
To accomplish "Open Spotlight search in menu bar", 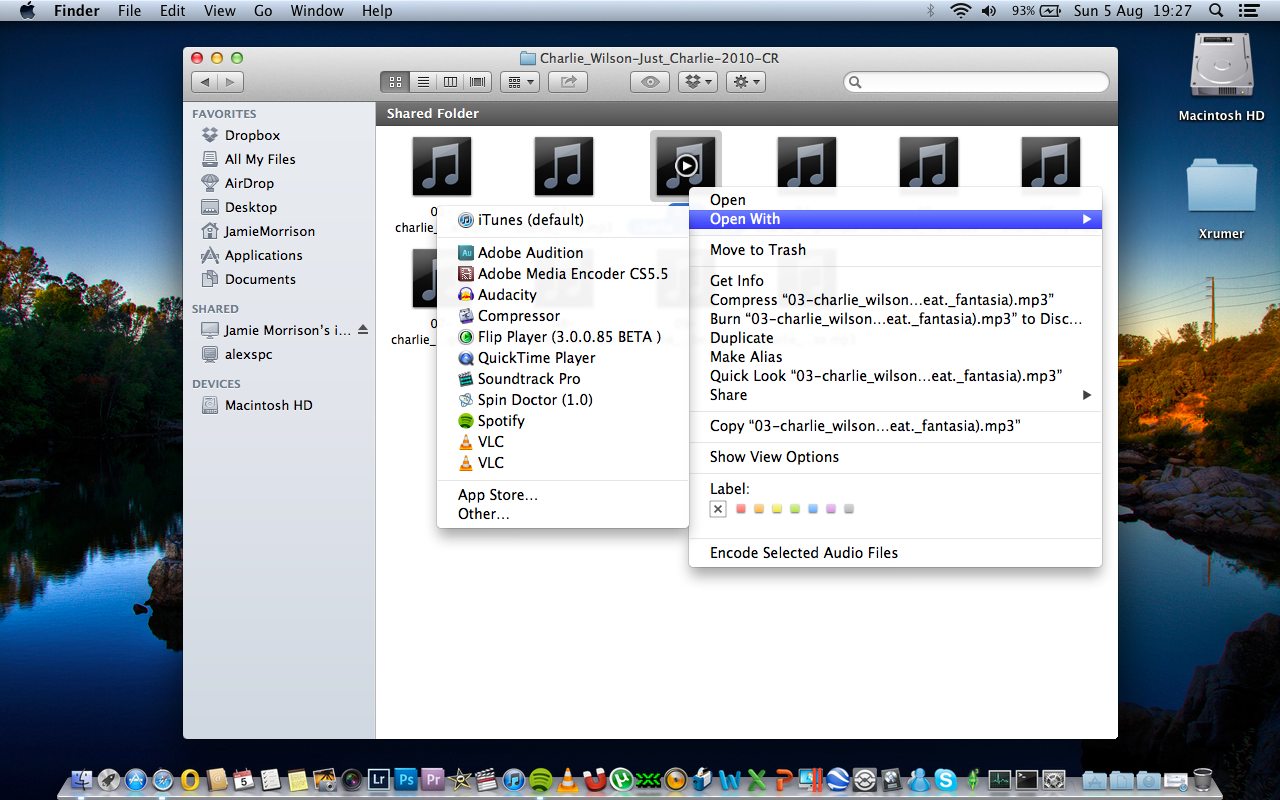I will pos(1216,11).
